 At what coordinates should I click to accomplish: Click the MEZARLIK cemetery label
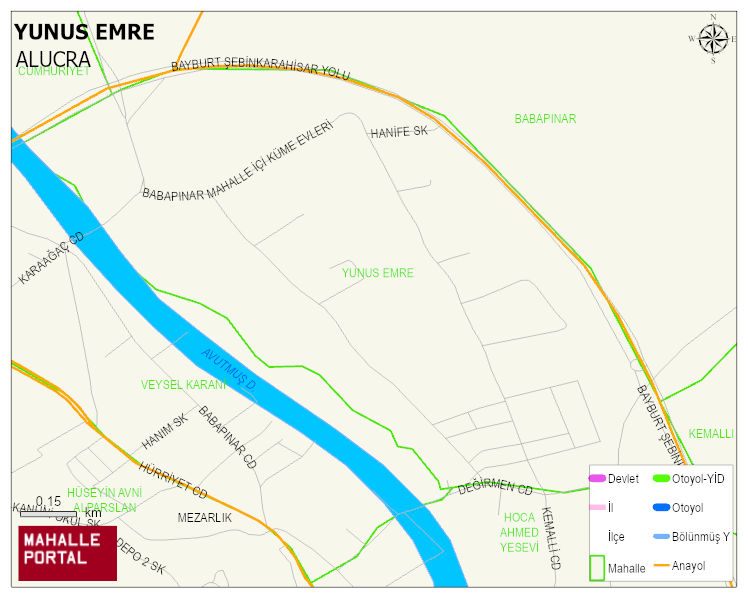[x=205, y=517]
